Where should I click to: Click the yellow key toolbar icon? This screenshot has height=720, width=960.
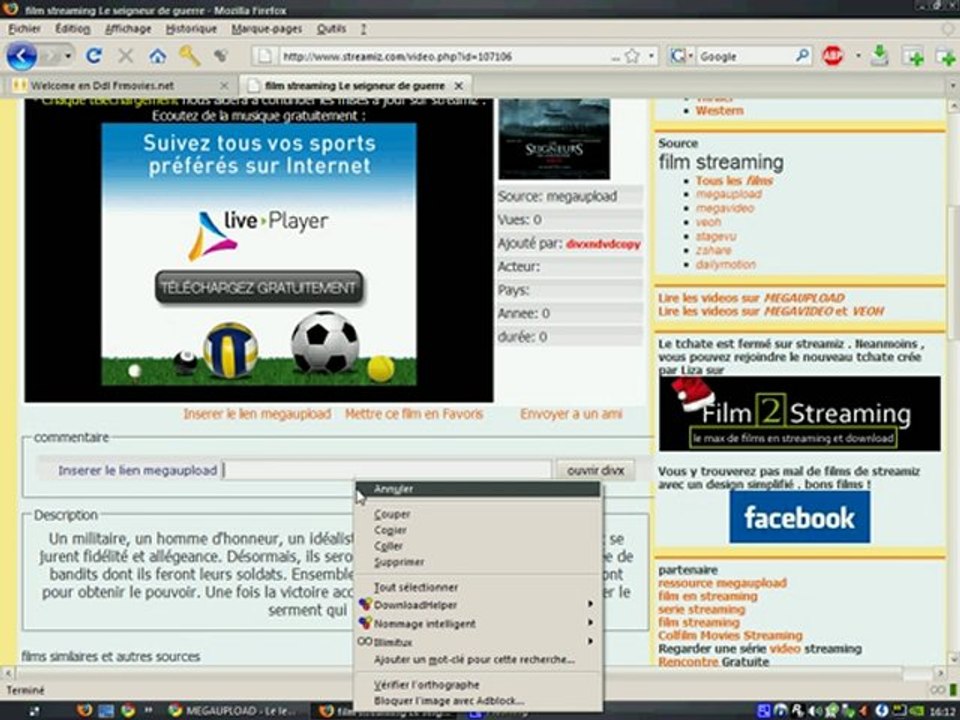[x=190, y=56]
